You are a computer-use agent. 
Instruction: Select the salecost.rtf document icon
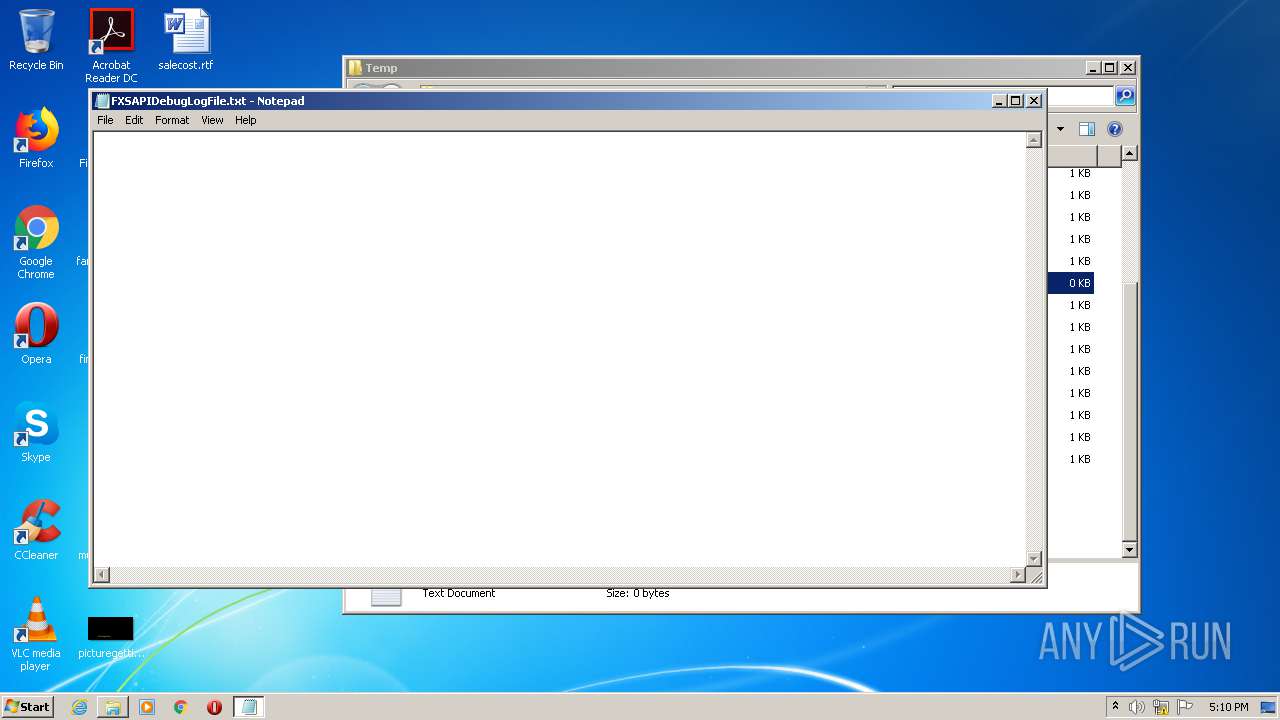(186, 40)
